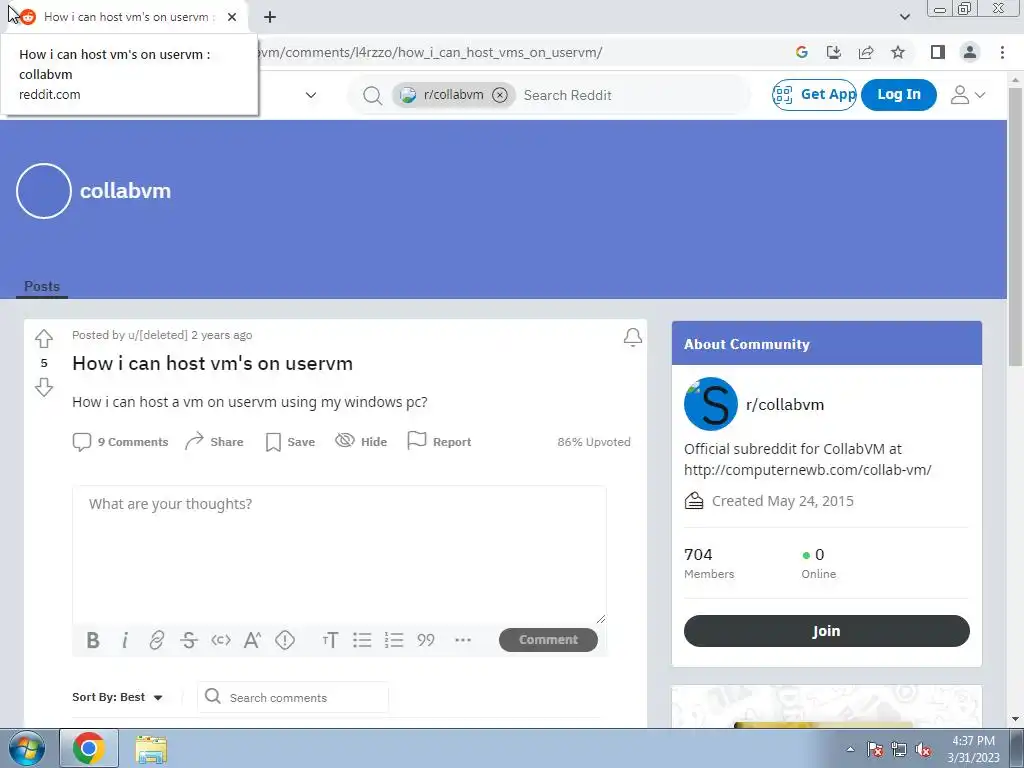This screenshot has width=1024, height=768.
Task: Bookmark this page with the star icon
Action: pos(898,52)
